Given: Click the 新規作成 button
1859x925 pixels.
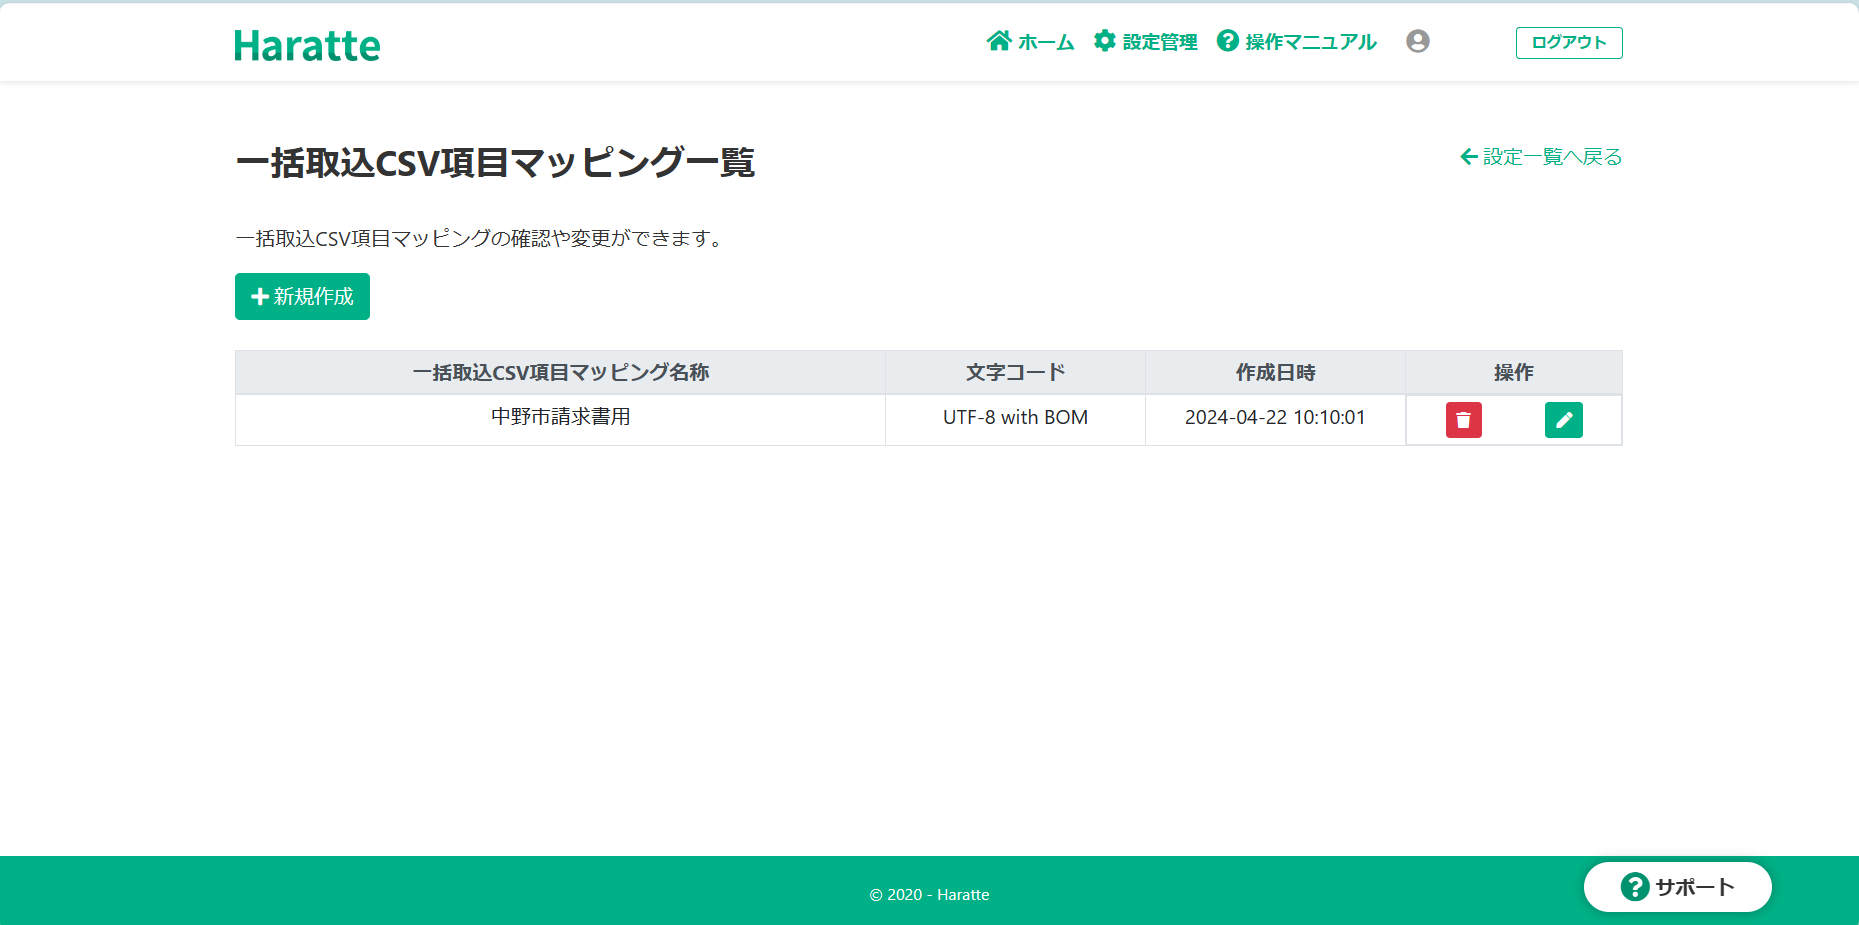Looking at the screenshot, I should [x=302, y=297].
